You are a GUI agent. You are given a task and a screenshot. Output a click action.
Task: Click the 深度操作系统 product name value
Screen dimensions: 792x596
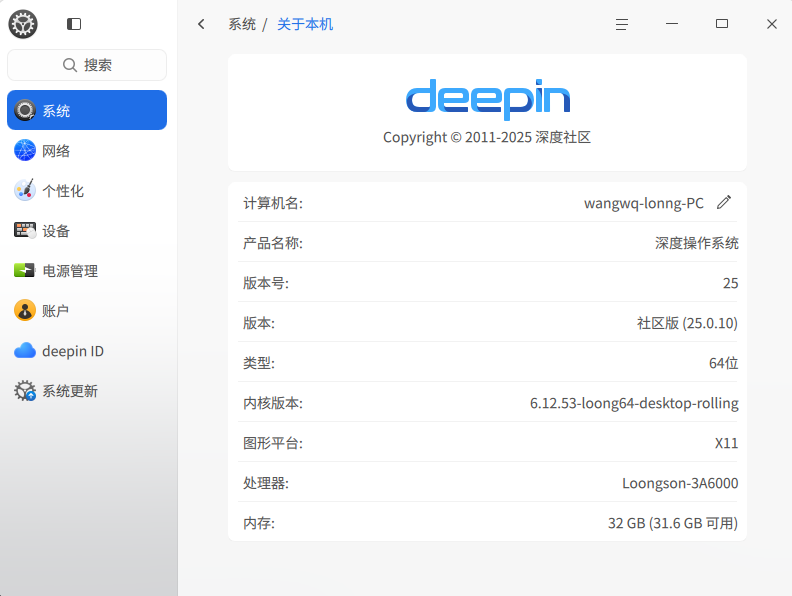(x=697, y=243)
